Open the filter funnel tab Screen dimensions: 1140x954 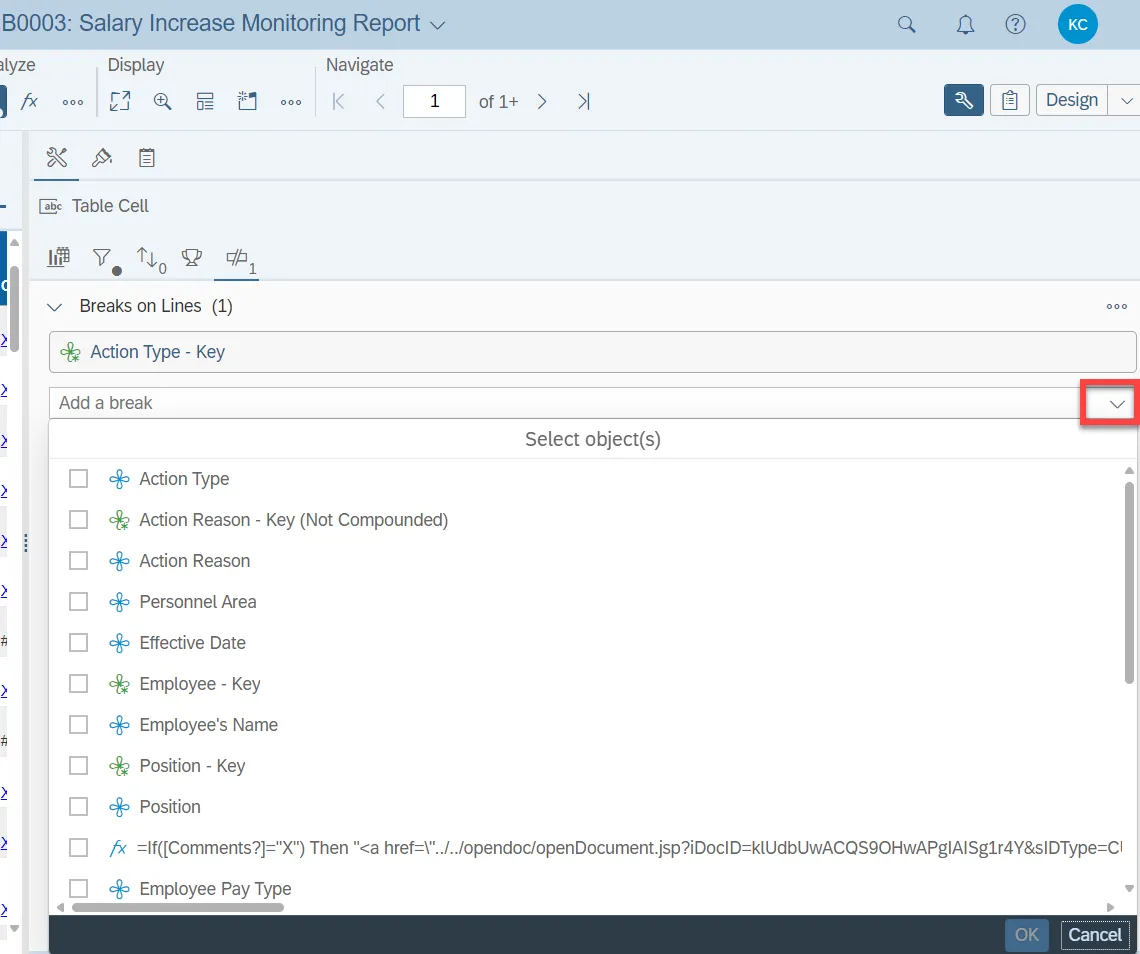coord(103,259)
